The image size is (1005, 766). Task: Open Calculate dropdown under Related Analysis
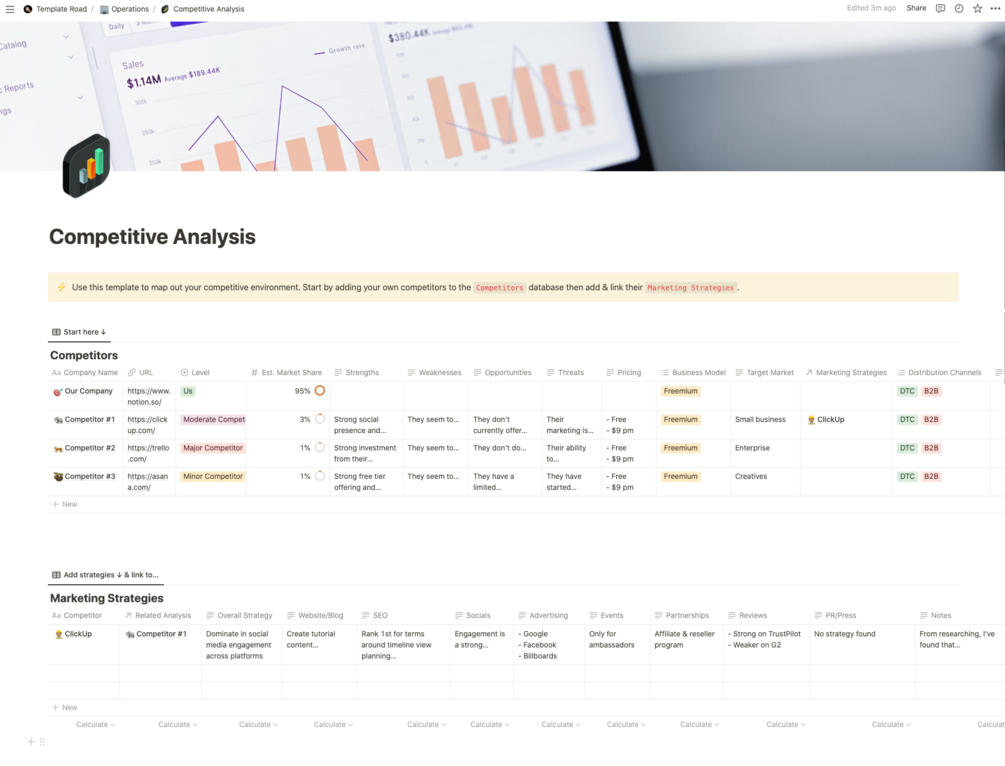[178, 724]
